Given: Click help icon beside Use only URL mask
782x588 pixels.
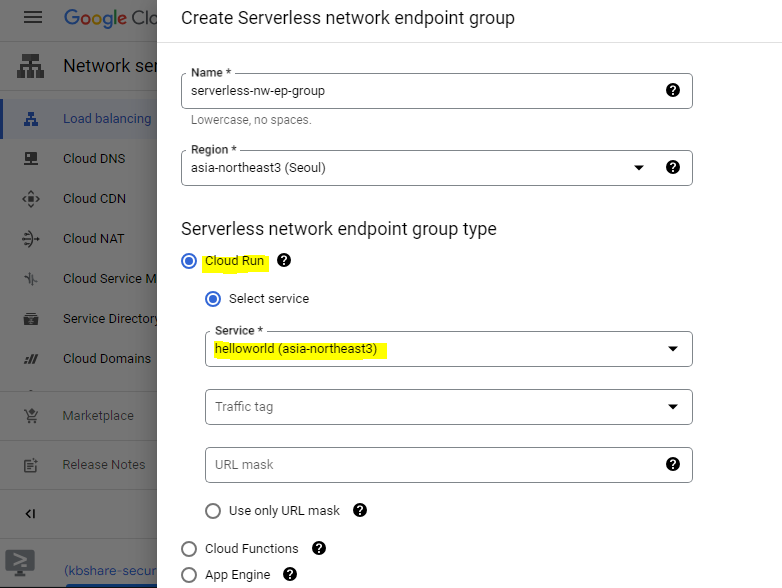Looking at the screenshot, I should click(x=360, y=510).
